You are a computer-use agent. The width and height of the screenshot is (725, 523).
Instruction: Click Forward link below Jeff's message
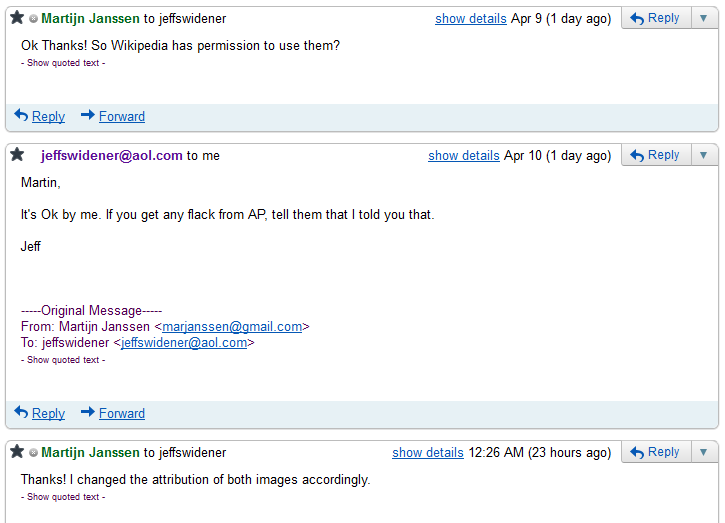pyautogui.click(x=121, y=414)
